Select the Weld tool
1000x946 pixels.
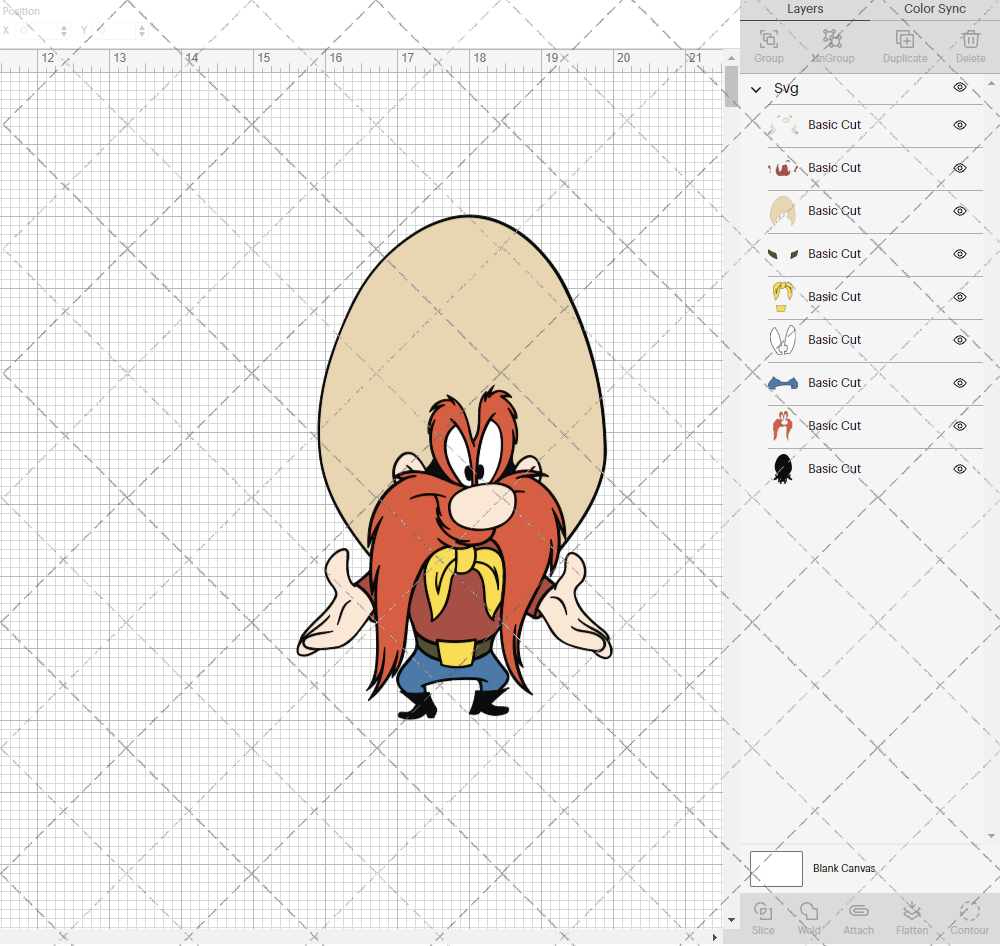(x=809, y=911)
